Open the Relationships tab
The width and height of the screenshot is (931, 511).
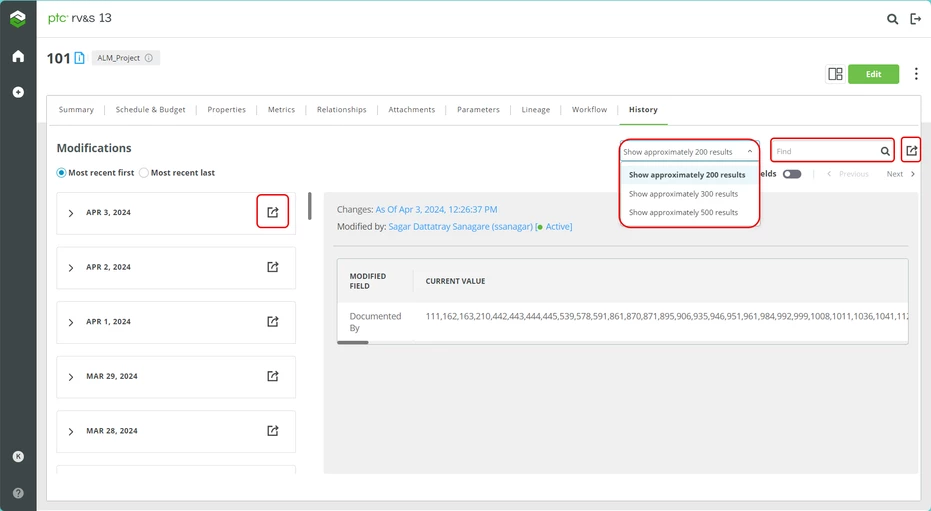coord(341,110)
